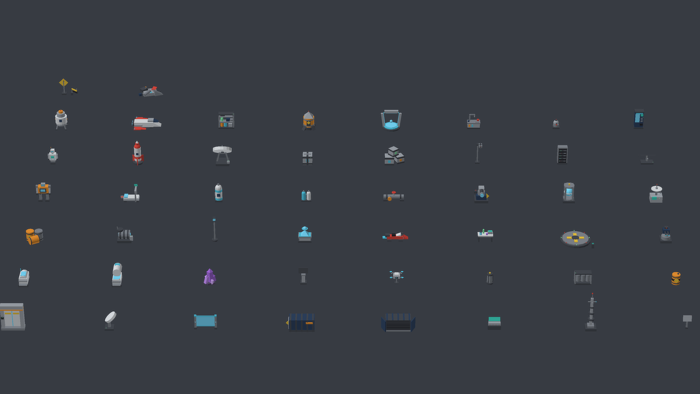Pick the gray machine with disc on top
The width and height of the screenshot is (700, 394).
click(656, 194)
